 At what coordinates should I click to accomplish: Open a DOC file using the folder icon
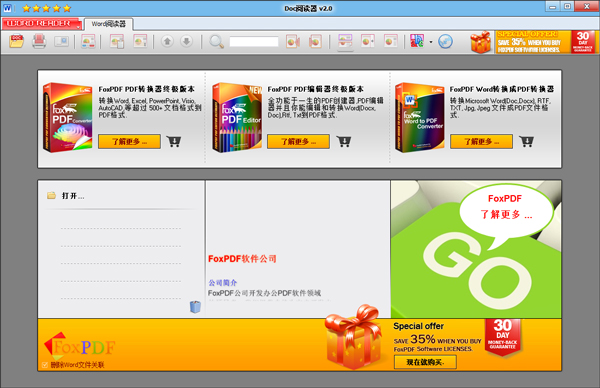point(17,41)
